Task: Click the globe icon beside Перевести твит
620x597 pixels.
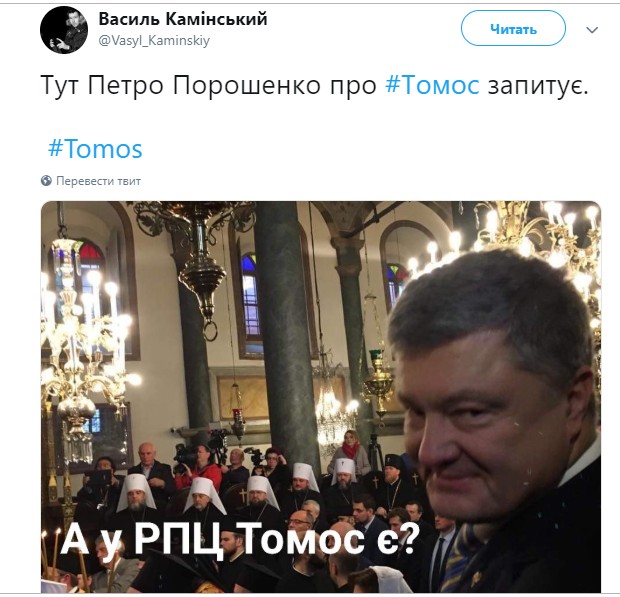Action: [x=46, y=181]
